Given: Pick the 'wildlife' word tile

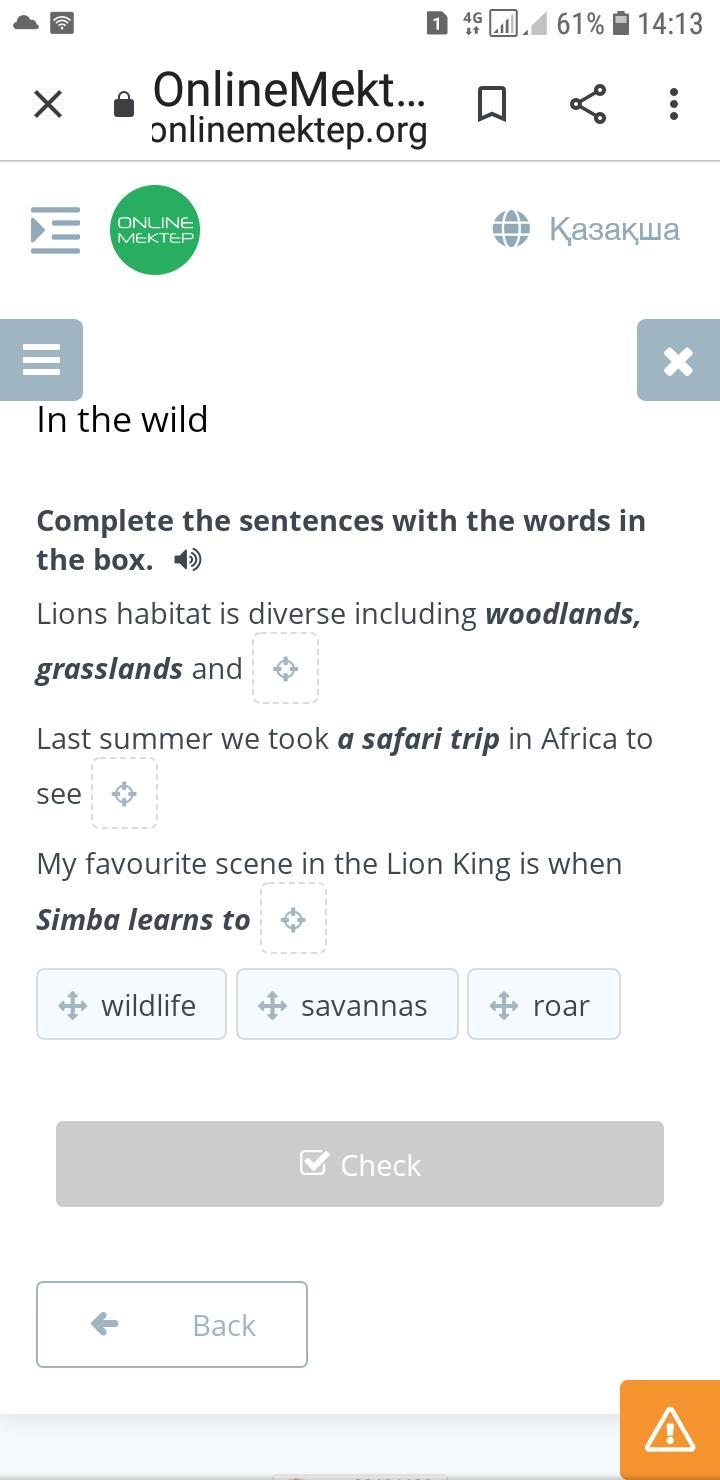Looking at the screenshot, I should pos(131,1004).
